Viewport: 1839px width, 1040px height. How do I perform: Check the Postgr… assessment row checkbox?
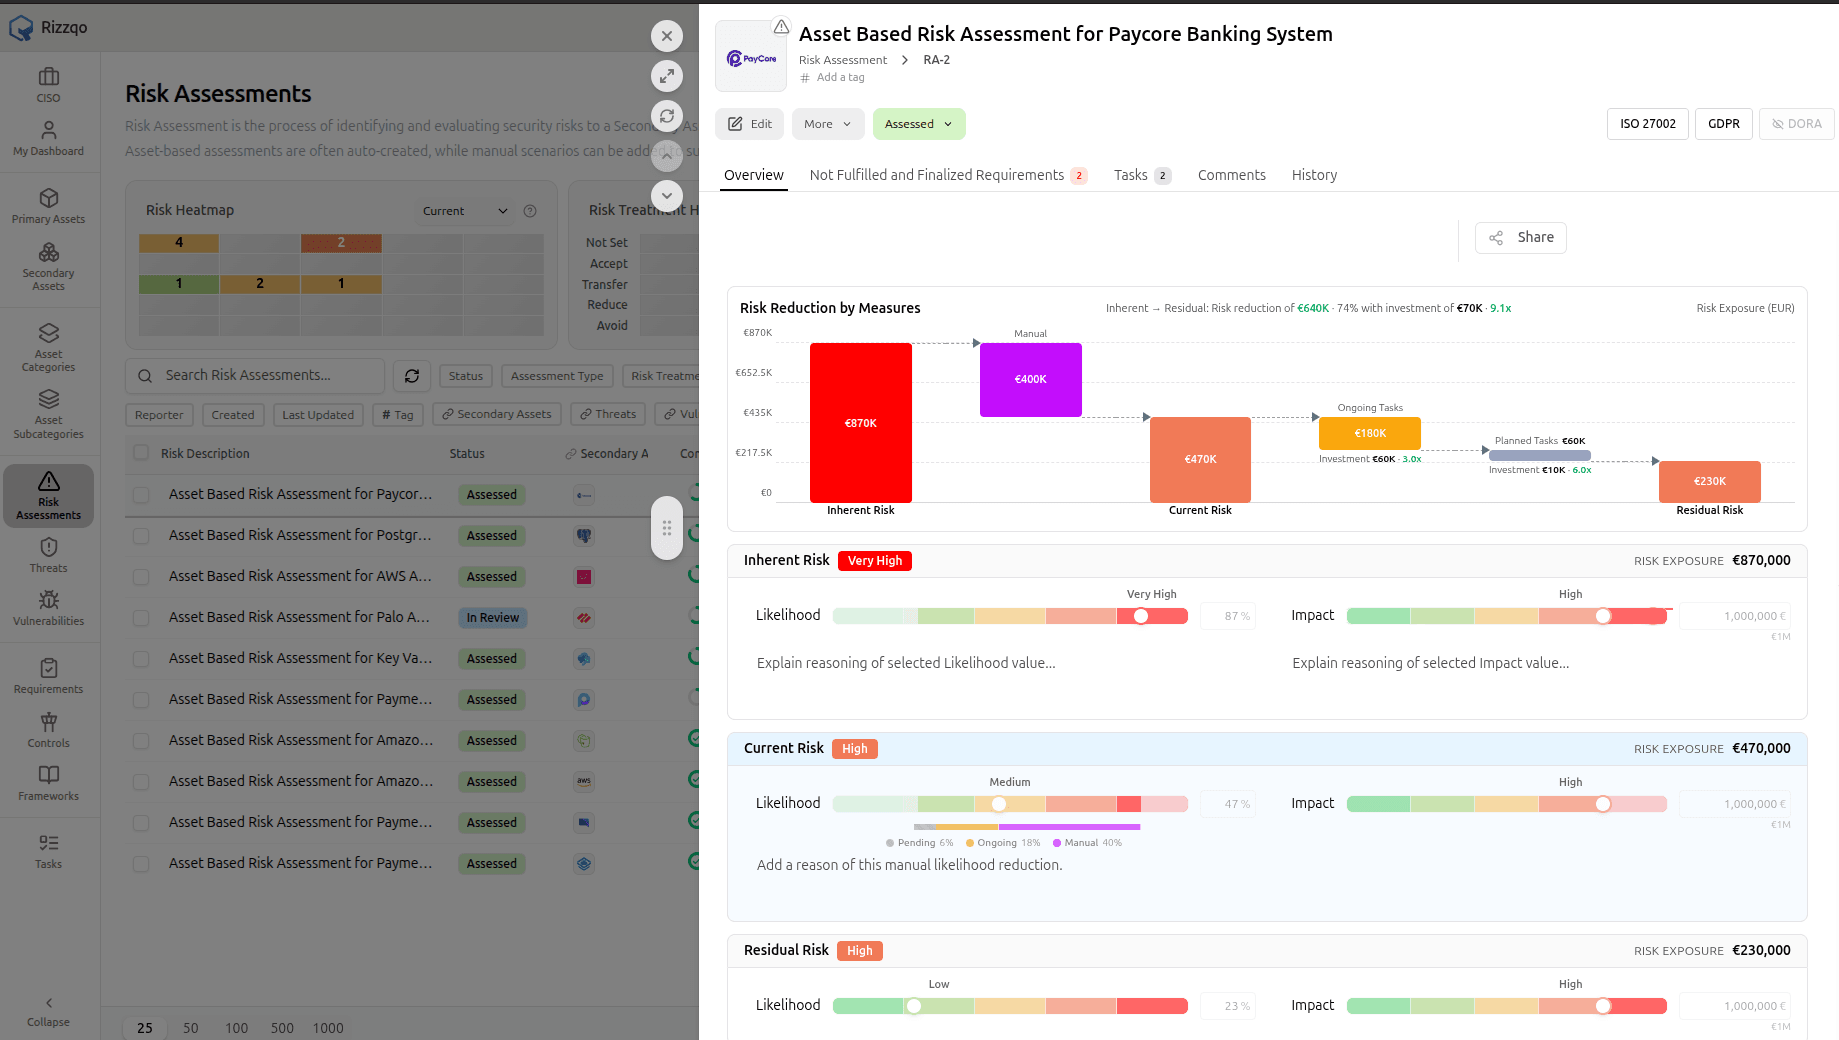141,536
